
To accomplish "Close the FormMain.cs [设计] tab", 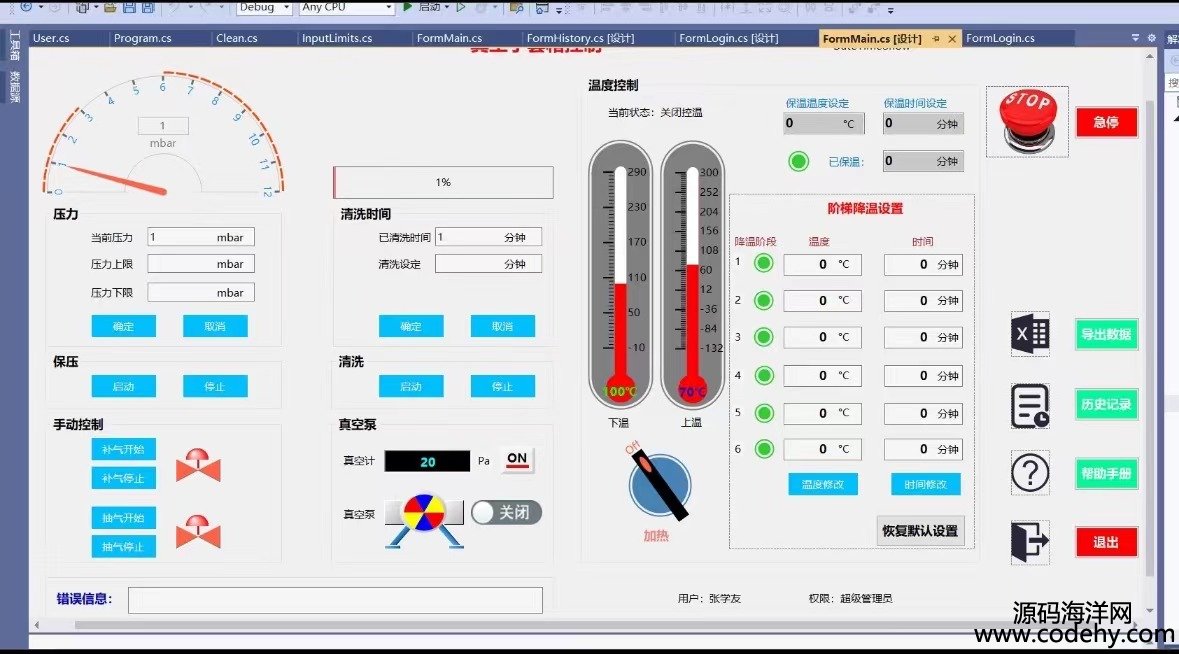I will coord(952,38).
